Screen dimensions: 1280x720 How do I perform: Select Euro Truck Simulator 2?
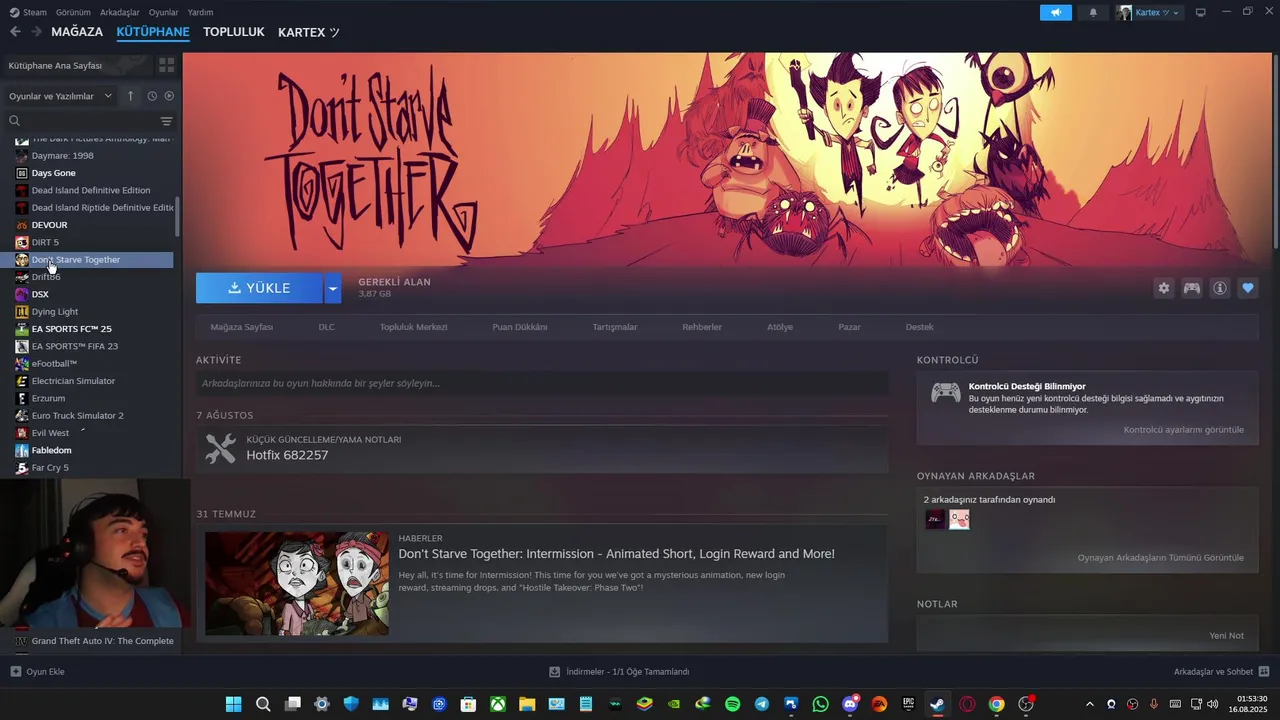[77, 416]
